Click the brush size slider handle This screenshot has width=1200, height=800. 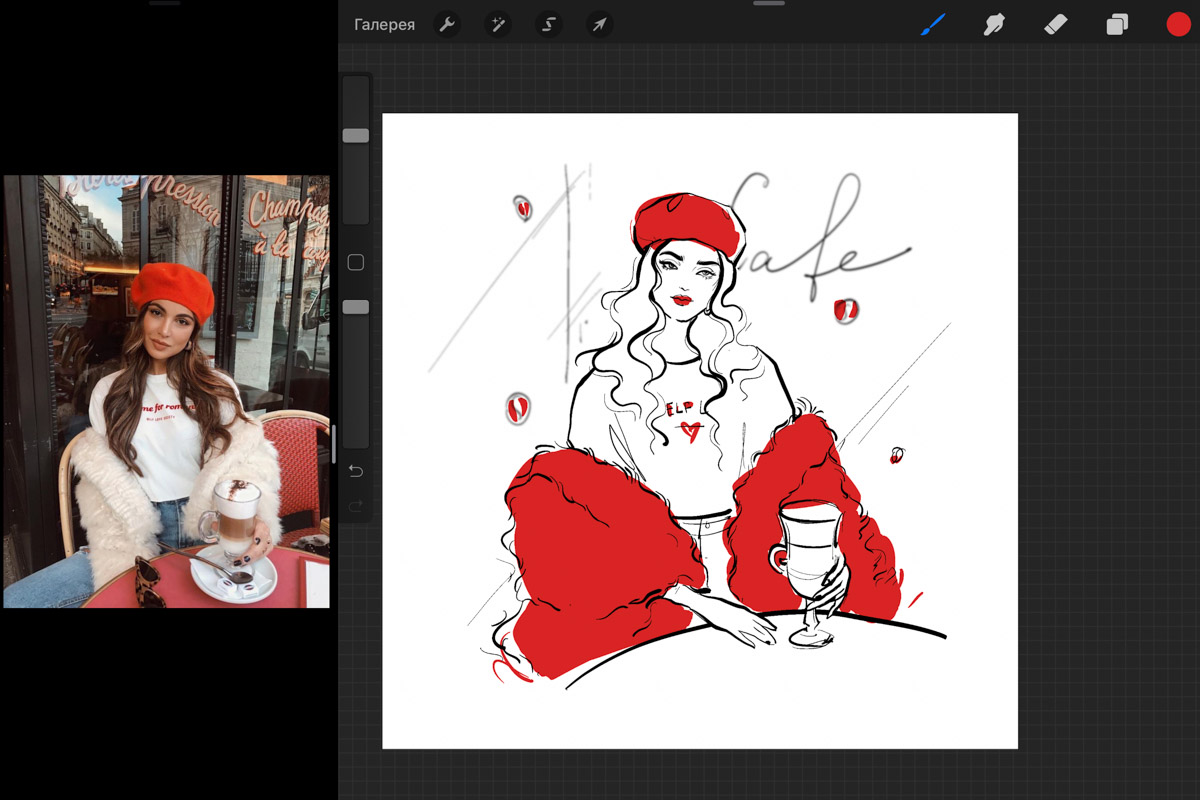[x=356, y=135]
